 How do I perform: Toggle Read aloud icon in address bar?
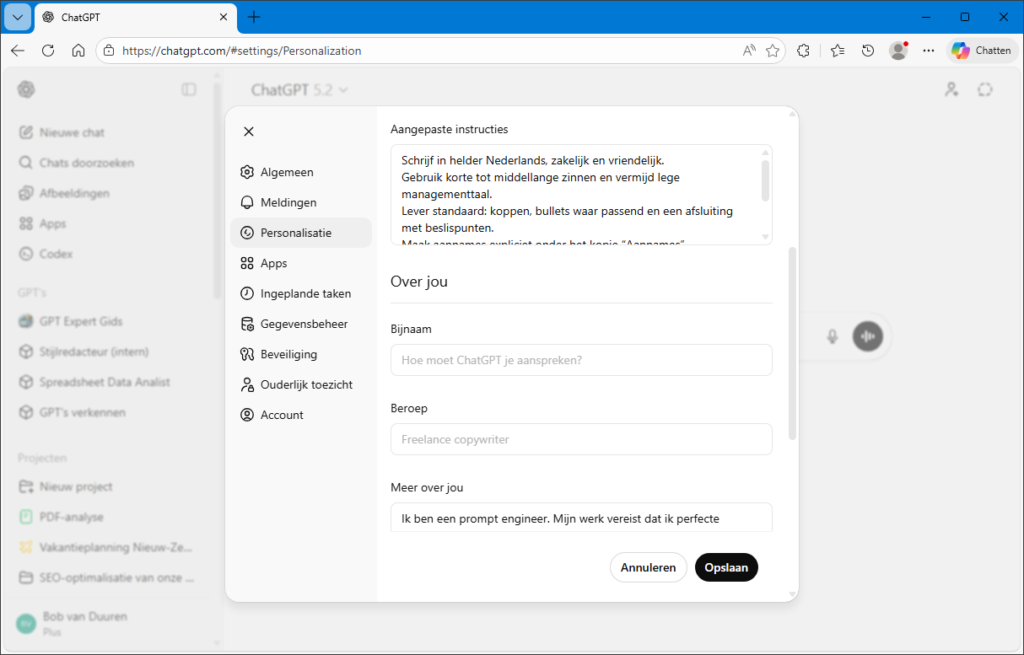tap(749, 50)
